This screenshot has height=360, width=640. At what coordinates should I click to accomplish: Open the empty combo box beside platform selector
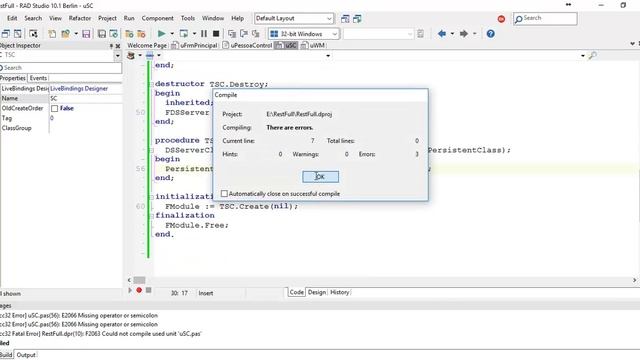[378, 34]
